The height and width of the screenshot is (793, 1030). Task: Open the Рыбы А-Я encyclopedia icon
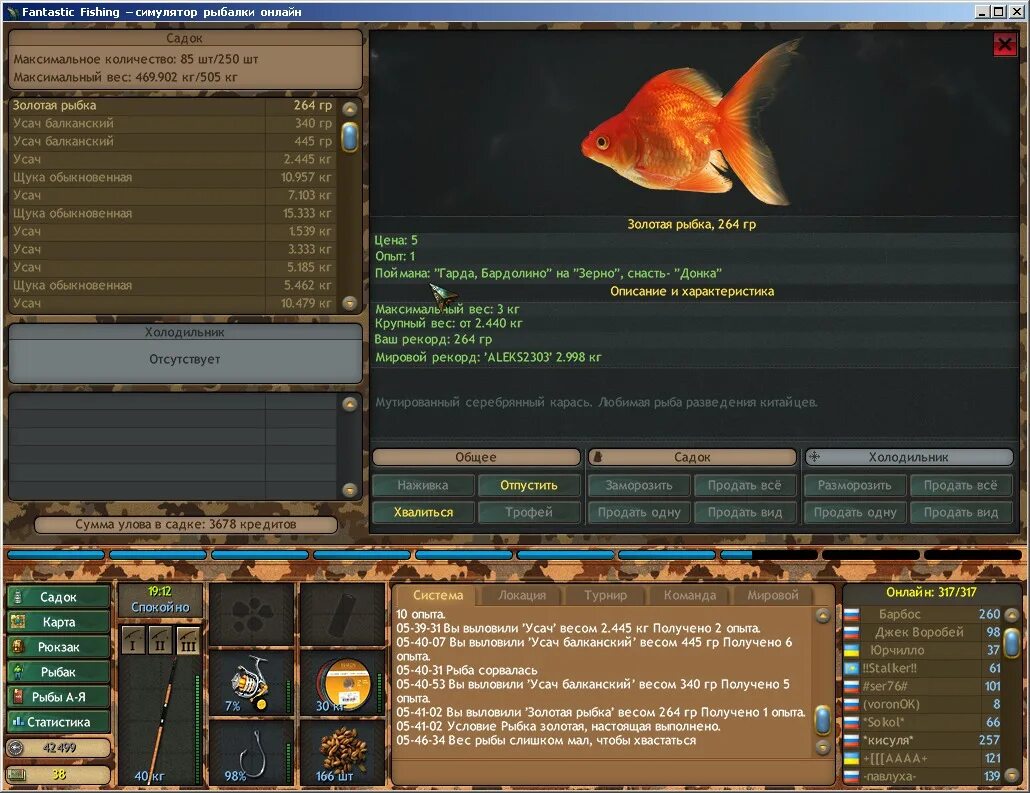pos(57,696)
